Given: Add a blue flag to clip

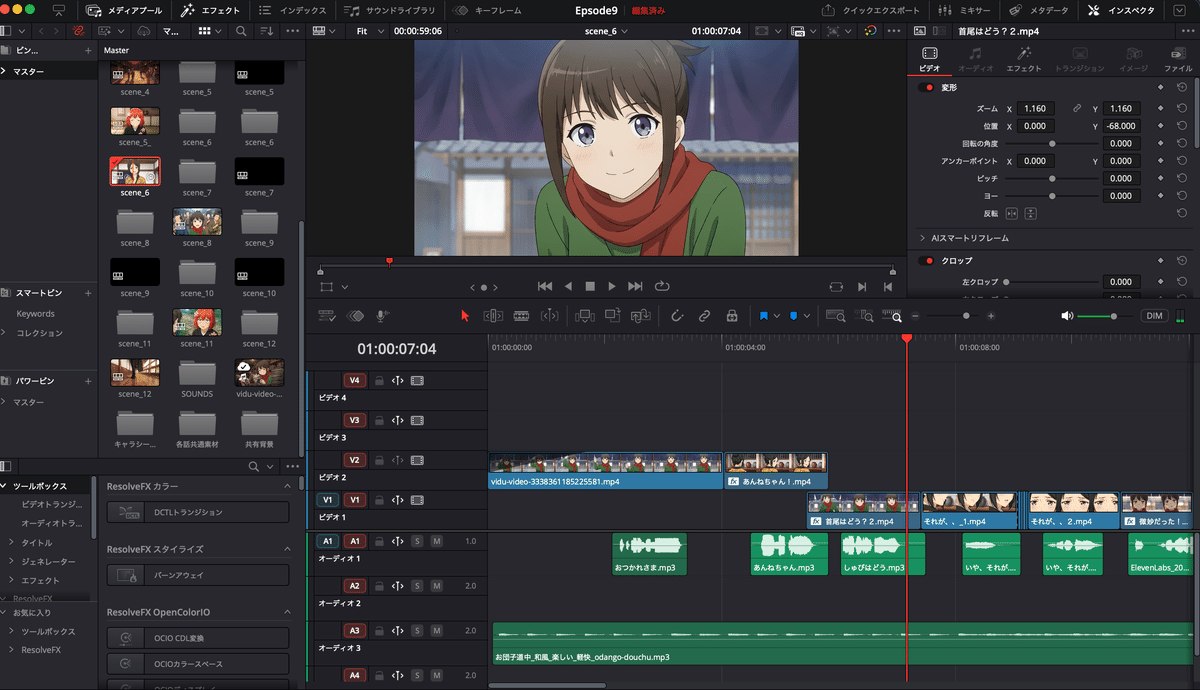Looking at the screenshot, I should 763,316.
